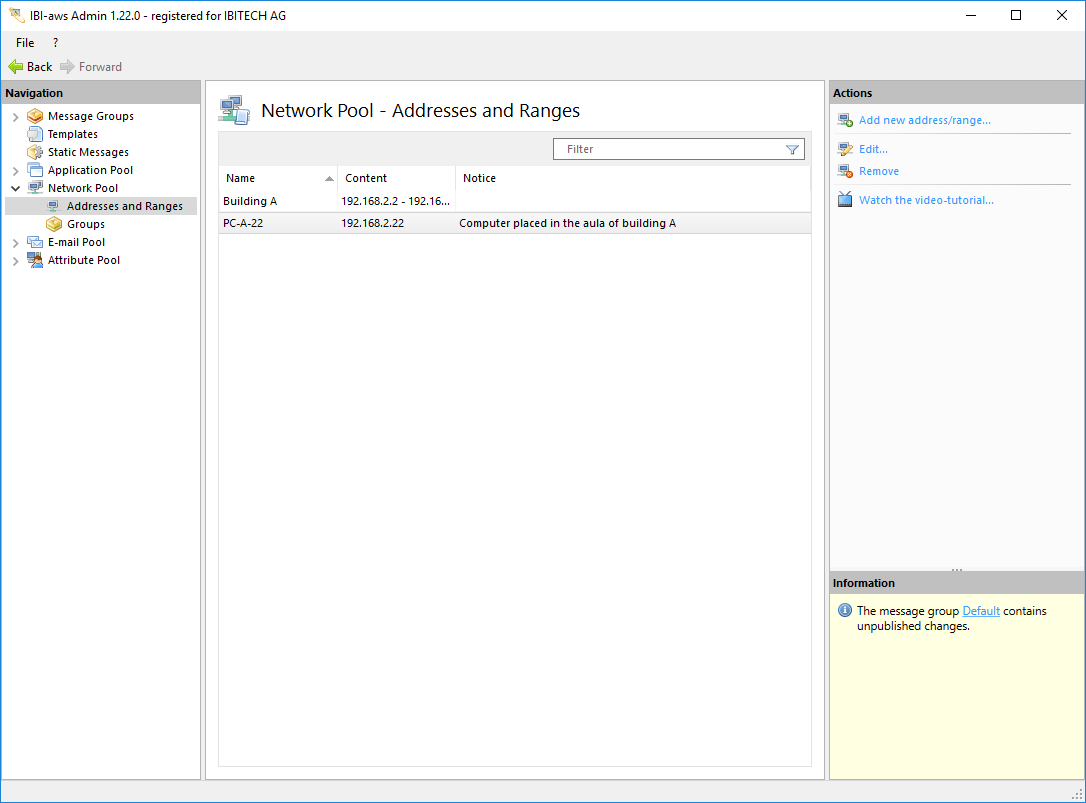Open the Default message group link

pos(980,611)
